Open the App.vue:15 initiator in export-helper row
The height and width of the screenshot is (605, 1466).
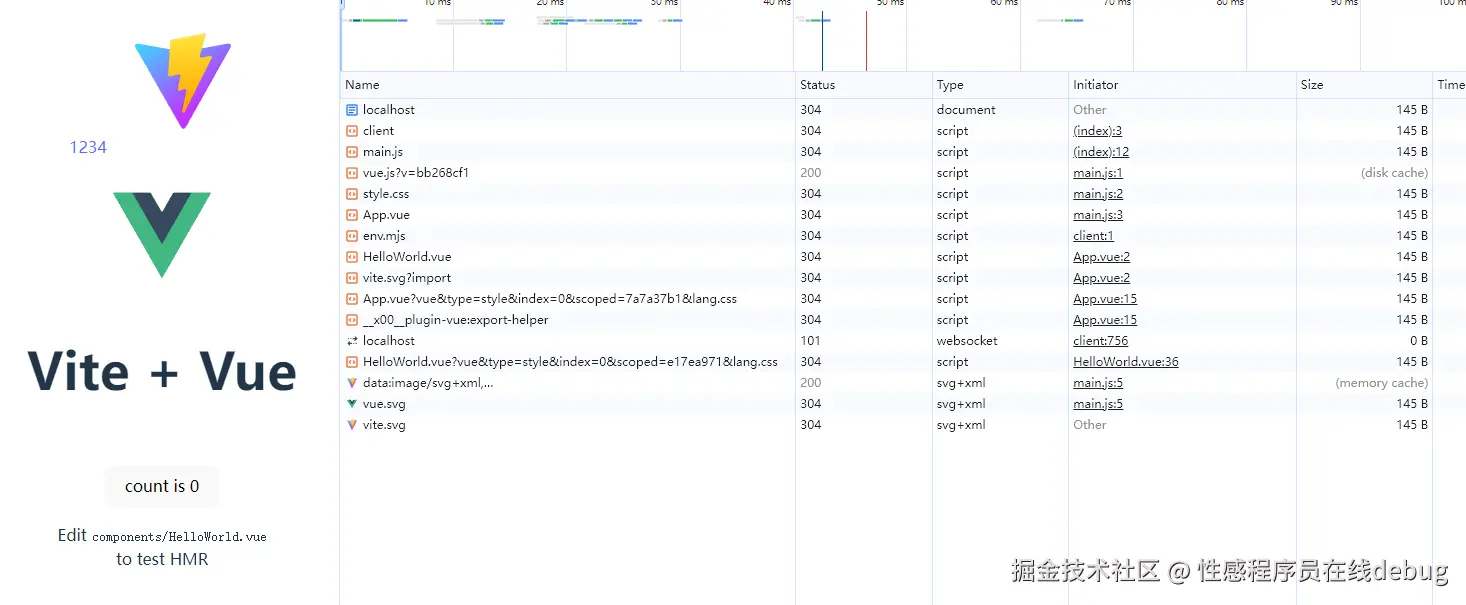click(x=1105, y=320)
